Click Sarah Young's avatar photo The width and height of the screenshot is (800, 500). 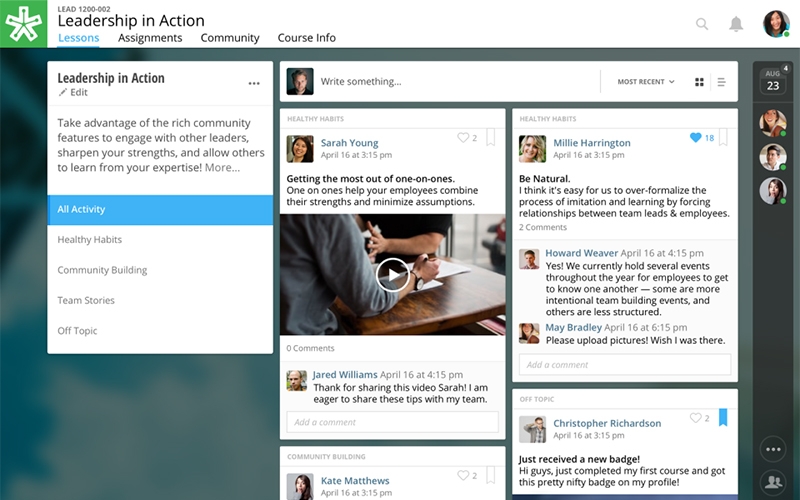tap(300, 149)
